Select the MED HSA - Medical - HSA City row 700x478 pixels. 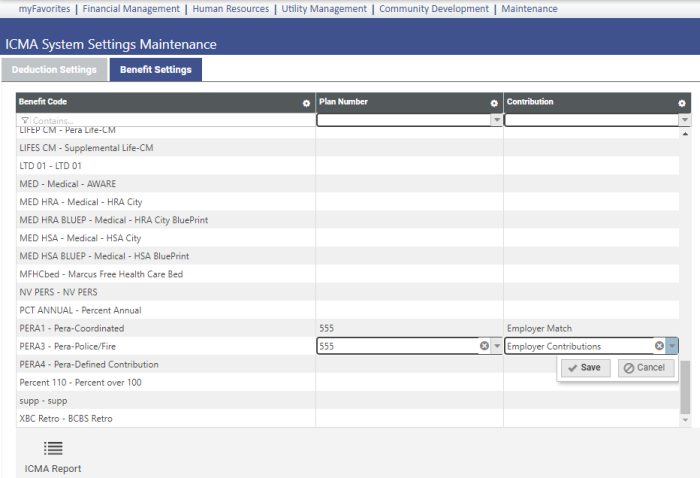pos(347,238)
